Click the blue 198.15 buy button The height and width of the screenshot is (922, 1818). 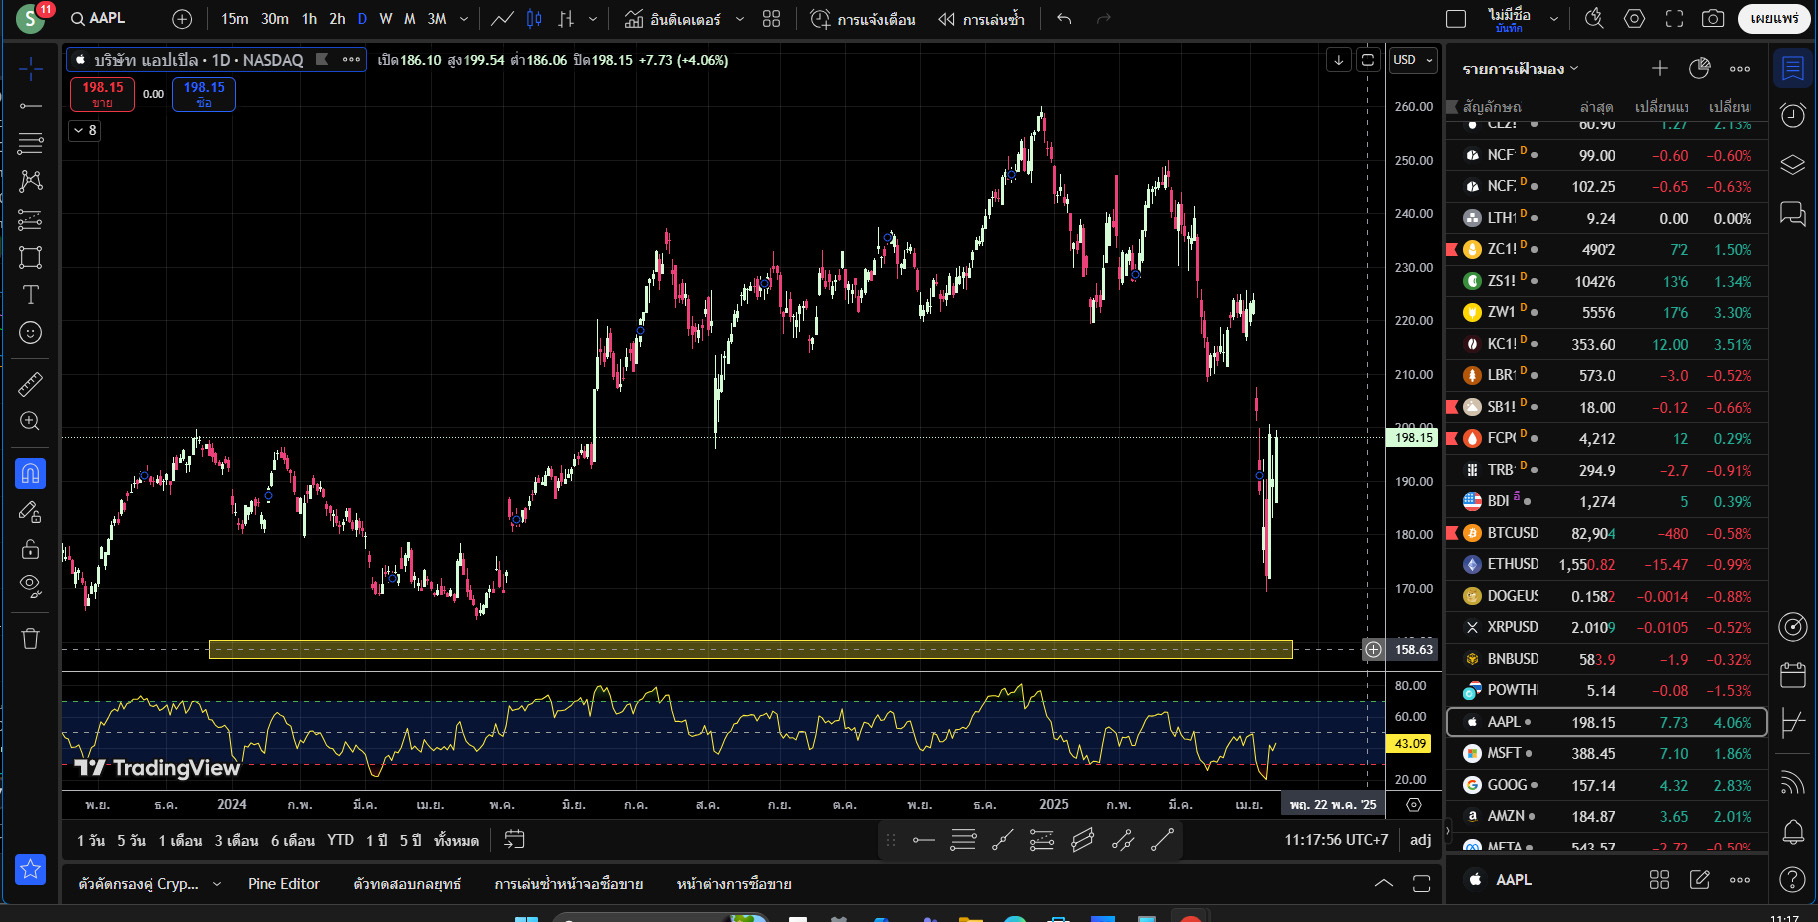pos(204,94)
